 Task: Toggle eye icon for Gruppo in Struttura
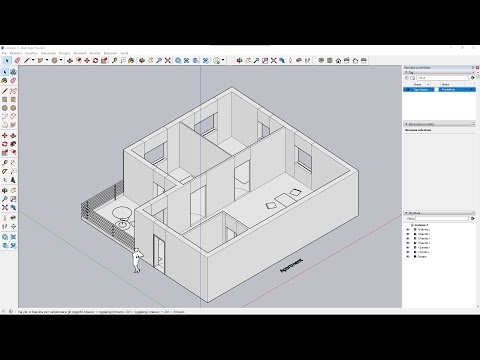(407, 257)
